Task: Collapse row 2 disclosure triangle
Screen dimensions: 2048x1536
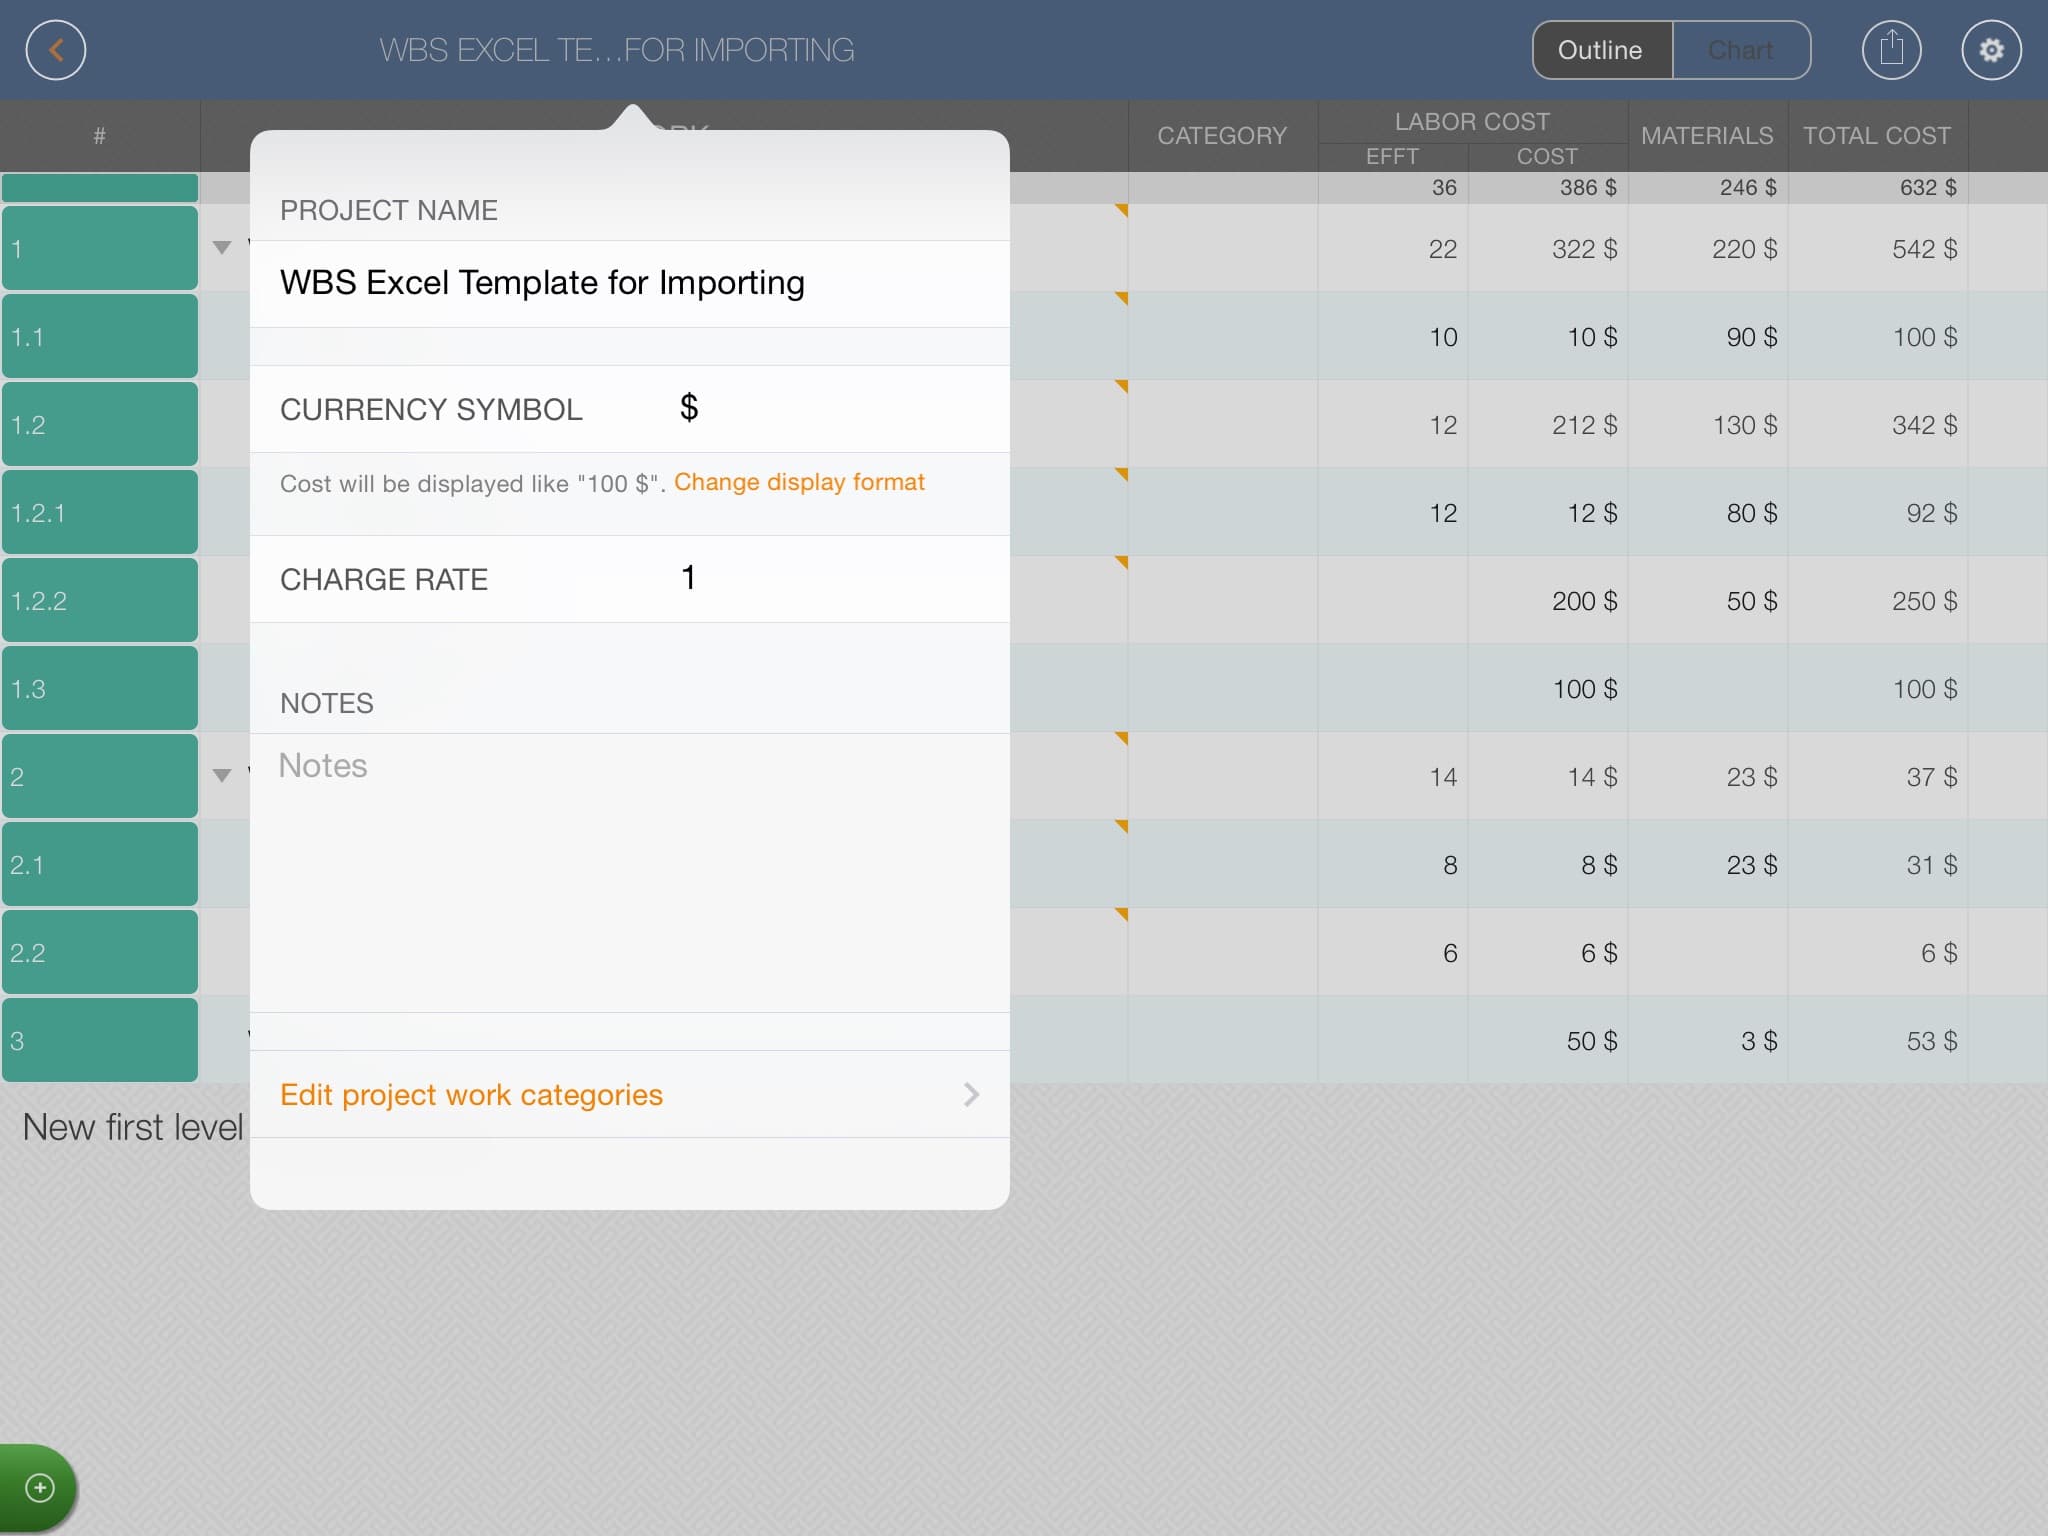Action: point(222,776)
